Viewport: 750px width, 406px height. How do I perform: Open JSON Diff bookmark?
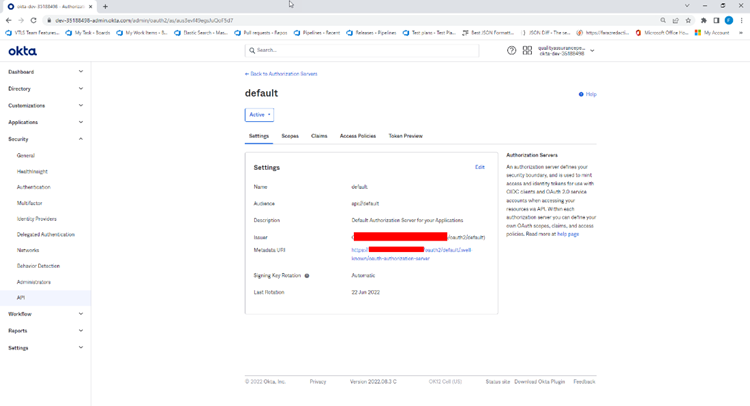(x=545, y=33)
